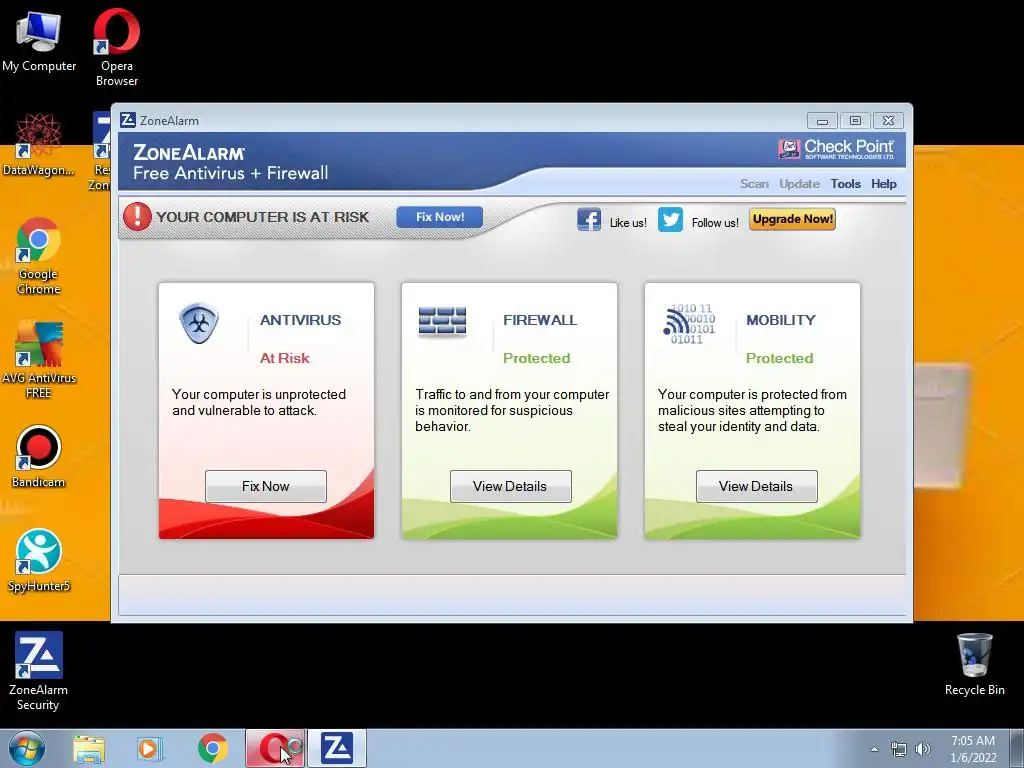1024x768 pixels.
Task: Open My Computer desktop icon
Action: (39, 40)
